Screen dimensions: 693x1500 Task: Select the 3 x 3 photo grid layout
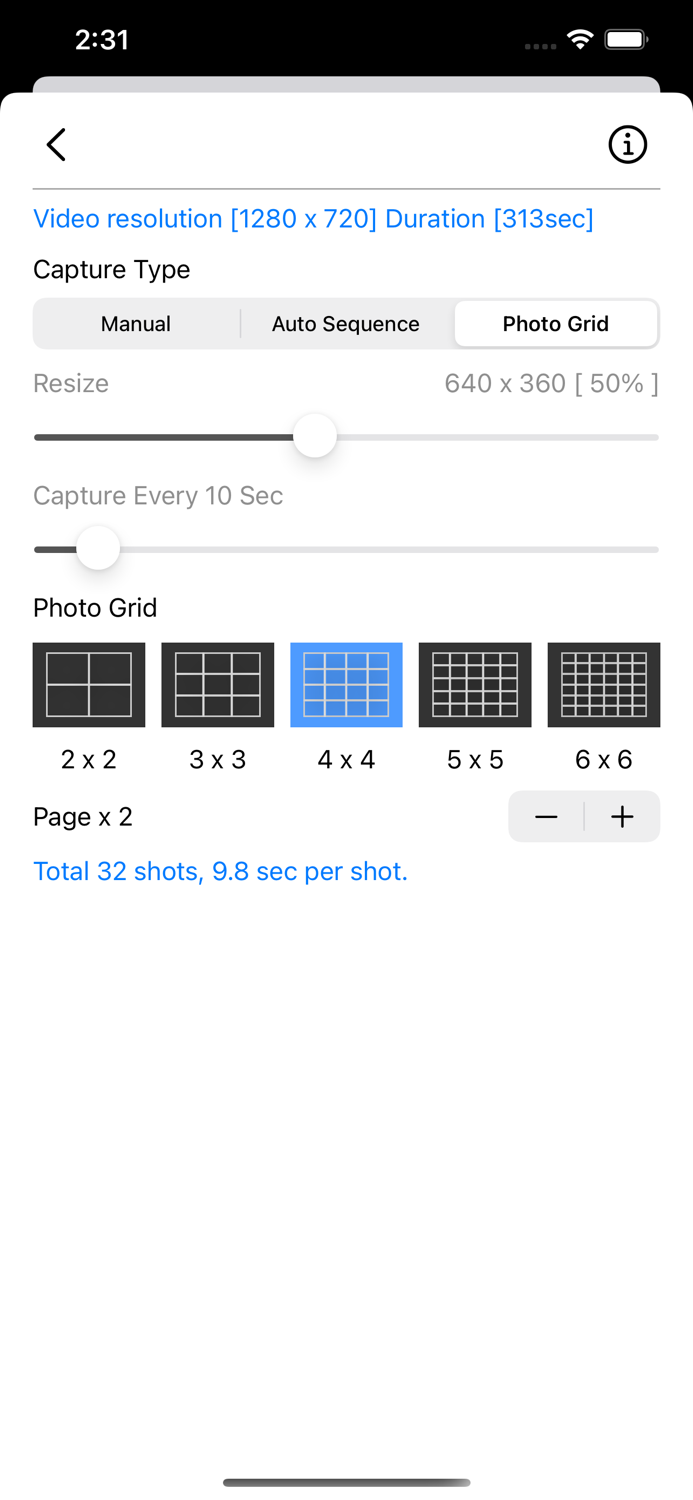[217, 684]
